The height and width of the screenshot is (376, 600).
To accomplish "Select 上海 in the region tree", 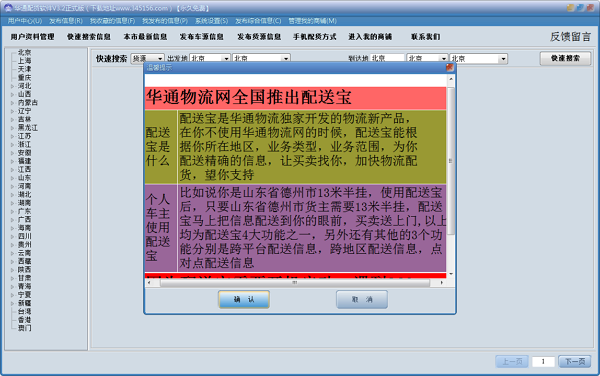I will tap(24, 60).
